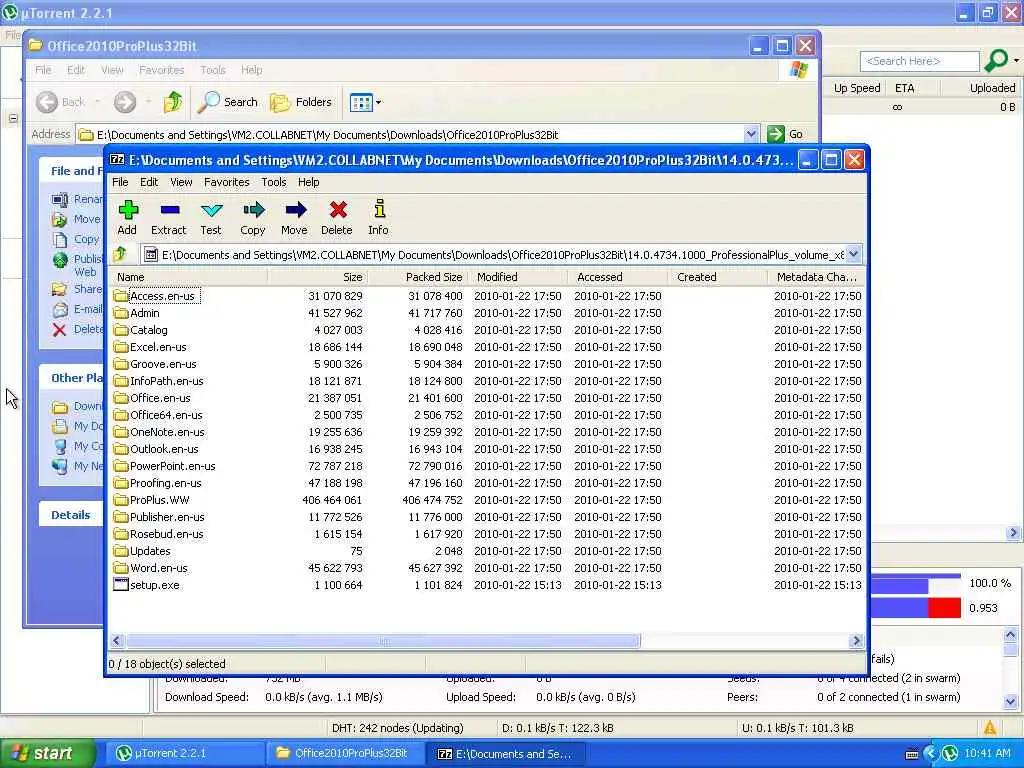Click the uTorrent list right scroll arrow
Viewport: 1024px width, 768px height.
coord(1014,533)
